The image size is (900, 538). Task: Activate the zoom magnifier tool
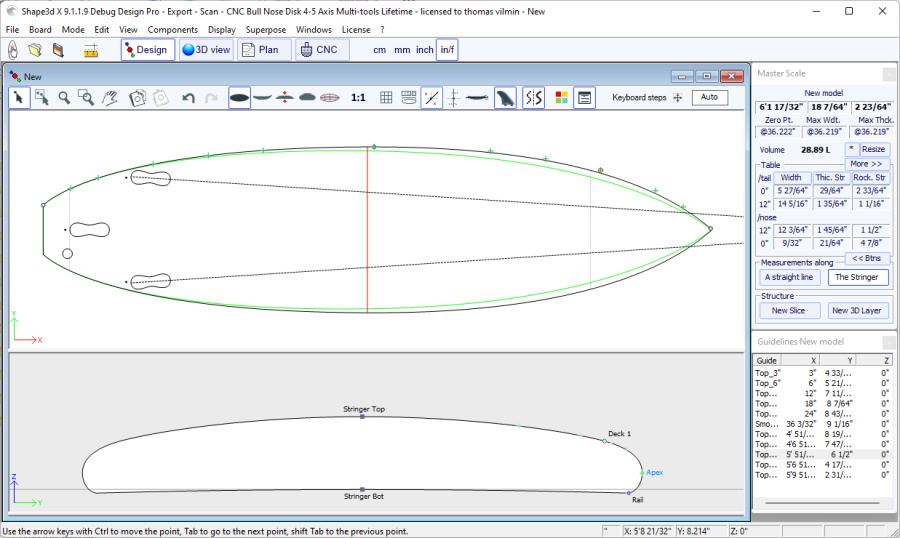pos(64,97)
